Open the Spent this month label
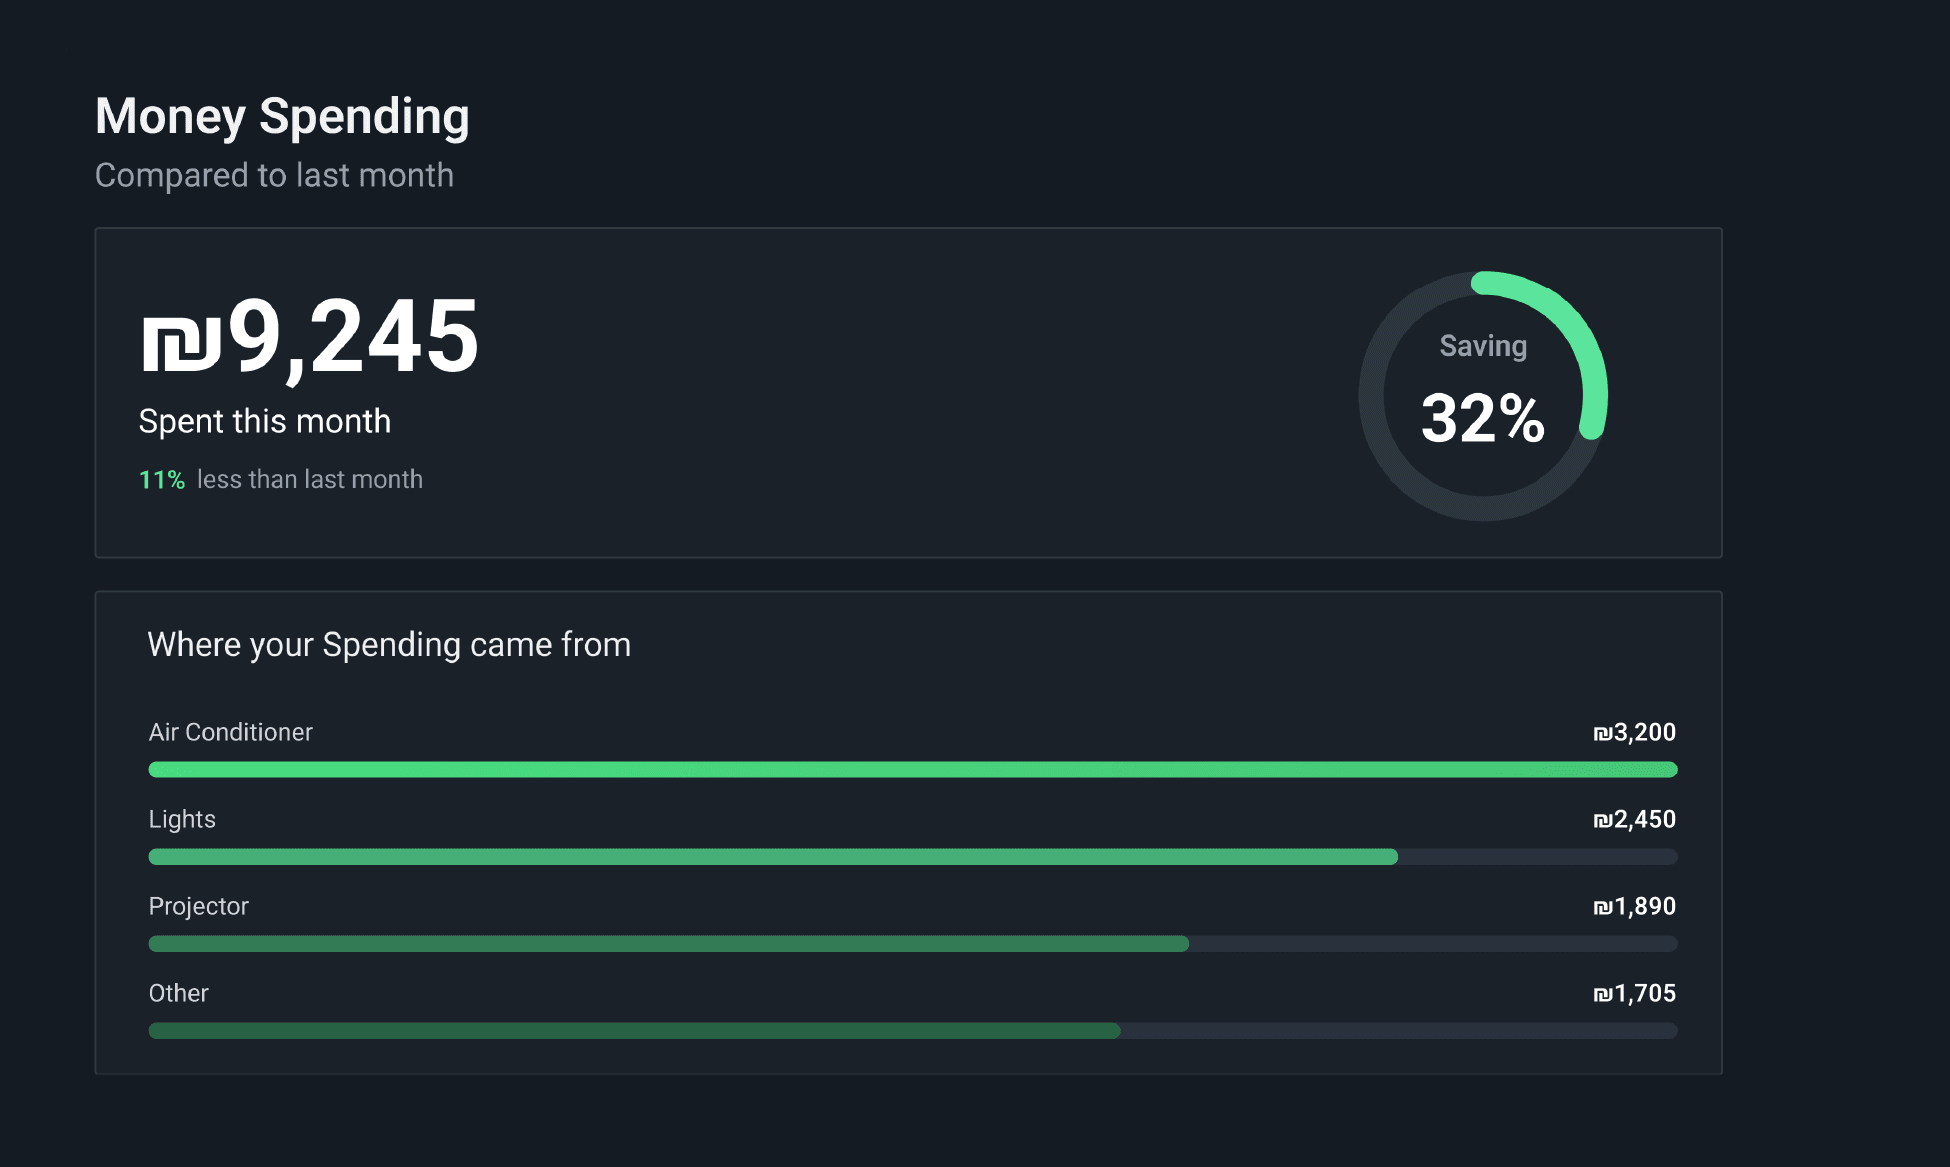The width and height of the screenshot is (1950, 1167). click(x=264, y=421)
